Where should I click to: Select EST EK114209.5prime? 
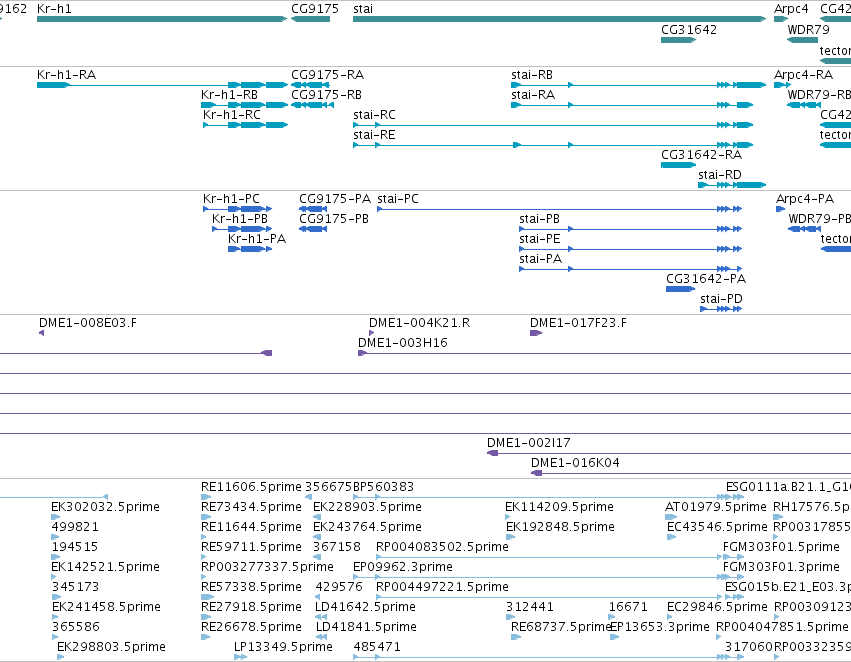[x=507, y=517]
